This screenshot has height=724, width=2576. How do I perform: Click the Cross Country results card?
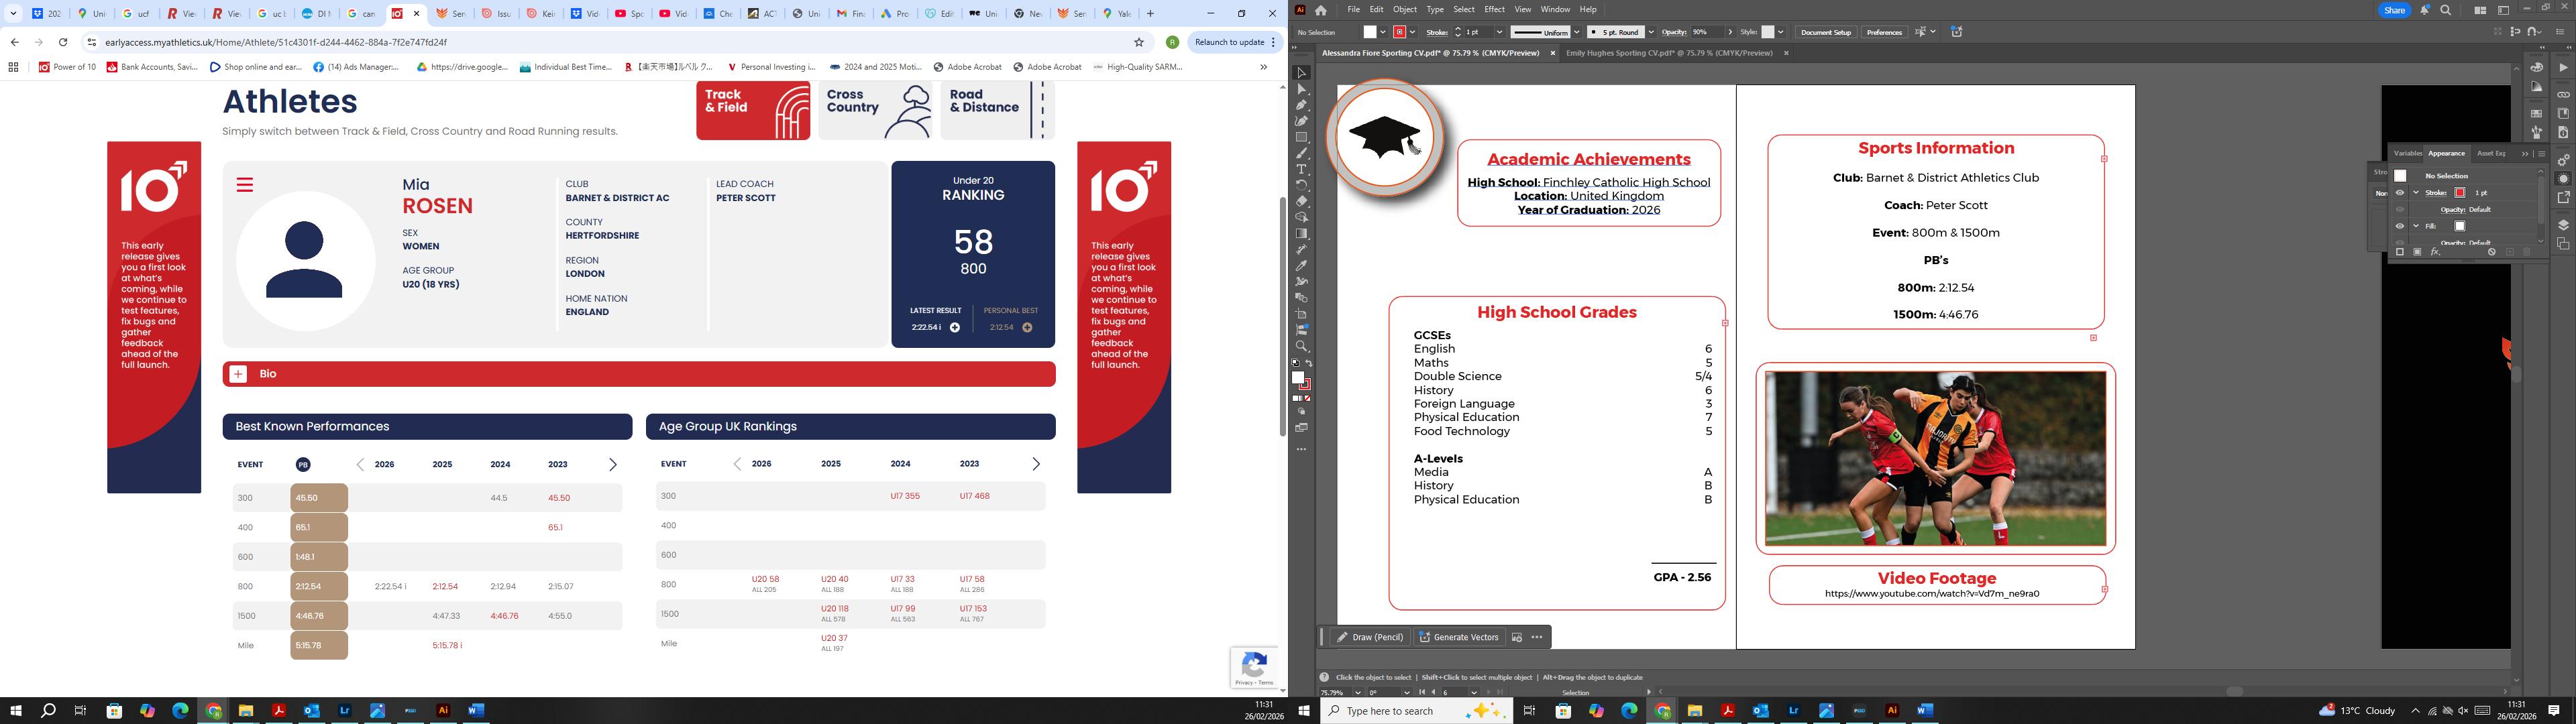click(x=875, y=110)
